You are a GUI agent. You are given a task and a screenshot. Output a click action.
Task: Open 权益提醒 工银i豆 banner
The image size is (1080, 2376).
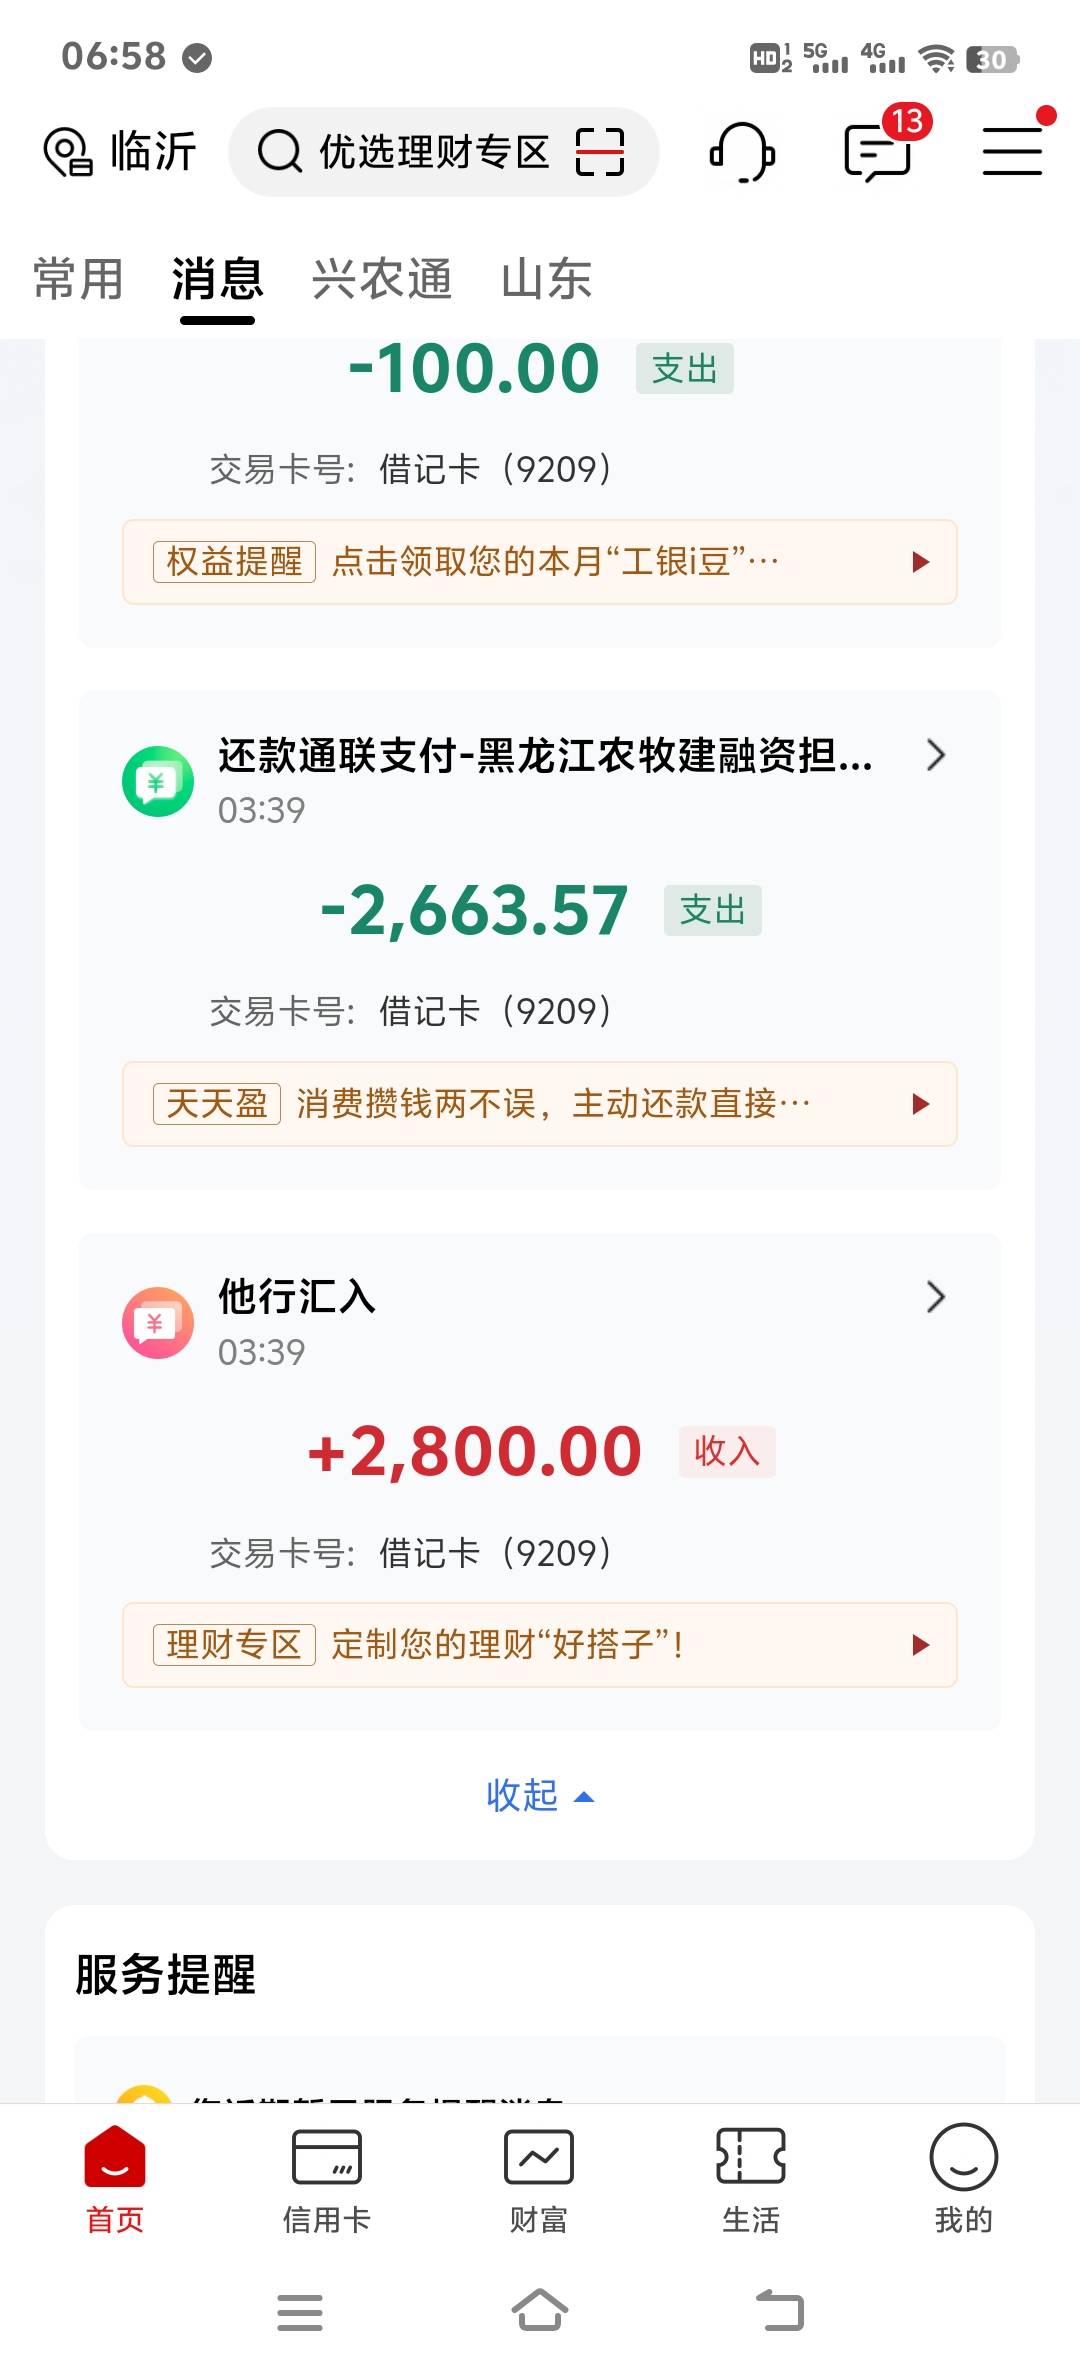[539, 562]
